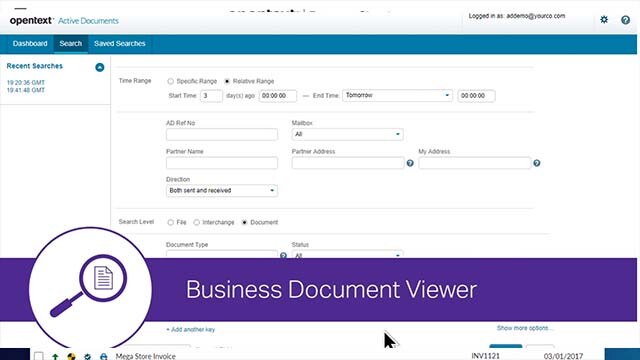This screenshot has width=640, height=360.
Task: Open the settings gear in header
Action: tap(604, 19)
